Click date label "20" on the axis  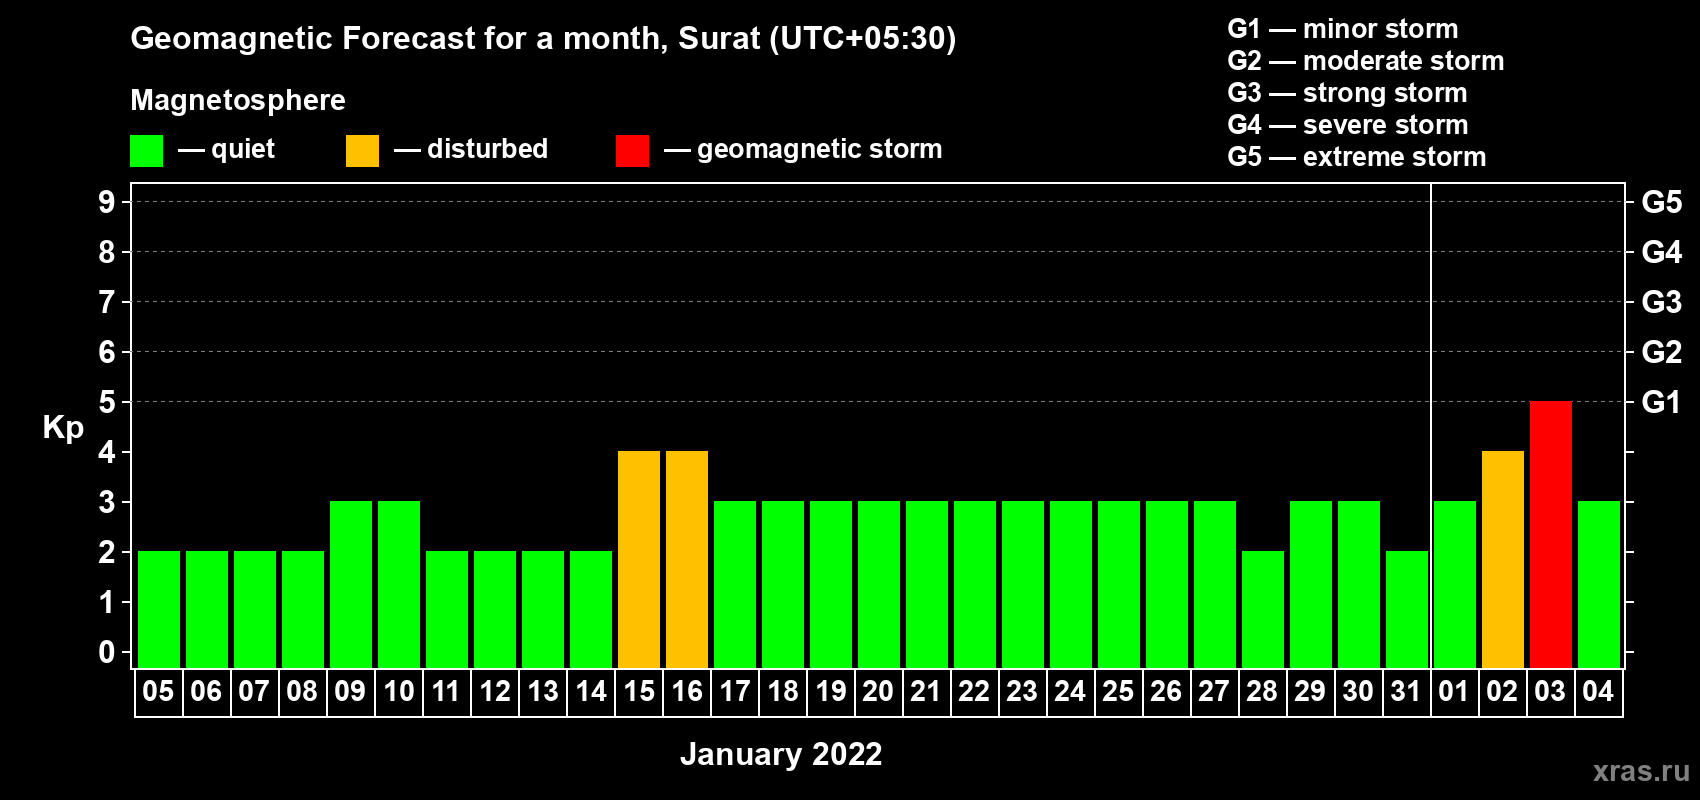coord(878,692)
